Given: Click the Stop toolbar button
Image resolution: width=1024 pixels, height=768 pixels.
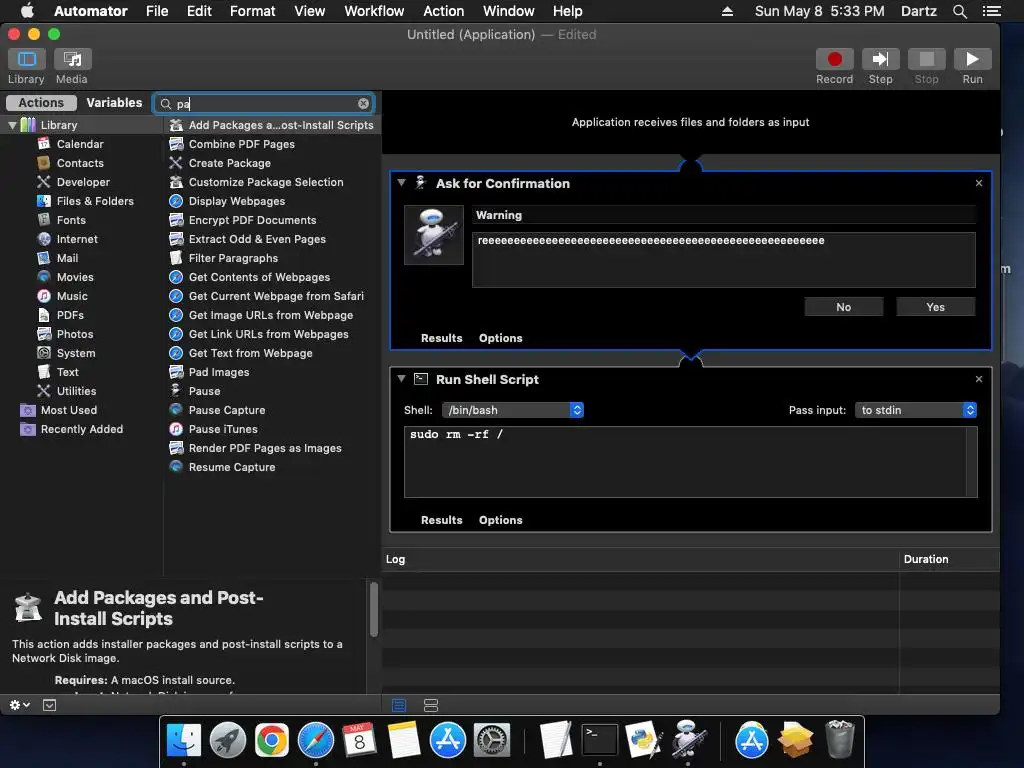Looking at the screenshot, I should click(x=926, y=59).
